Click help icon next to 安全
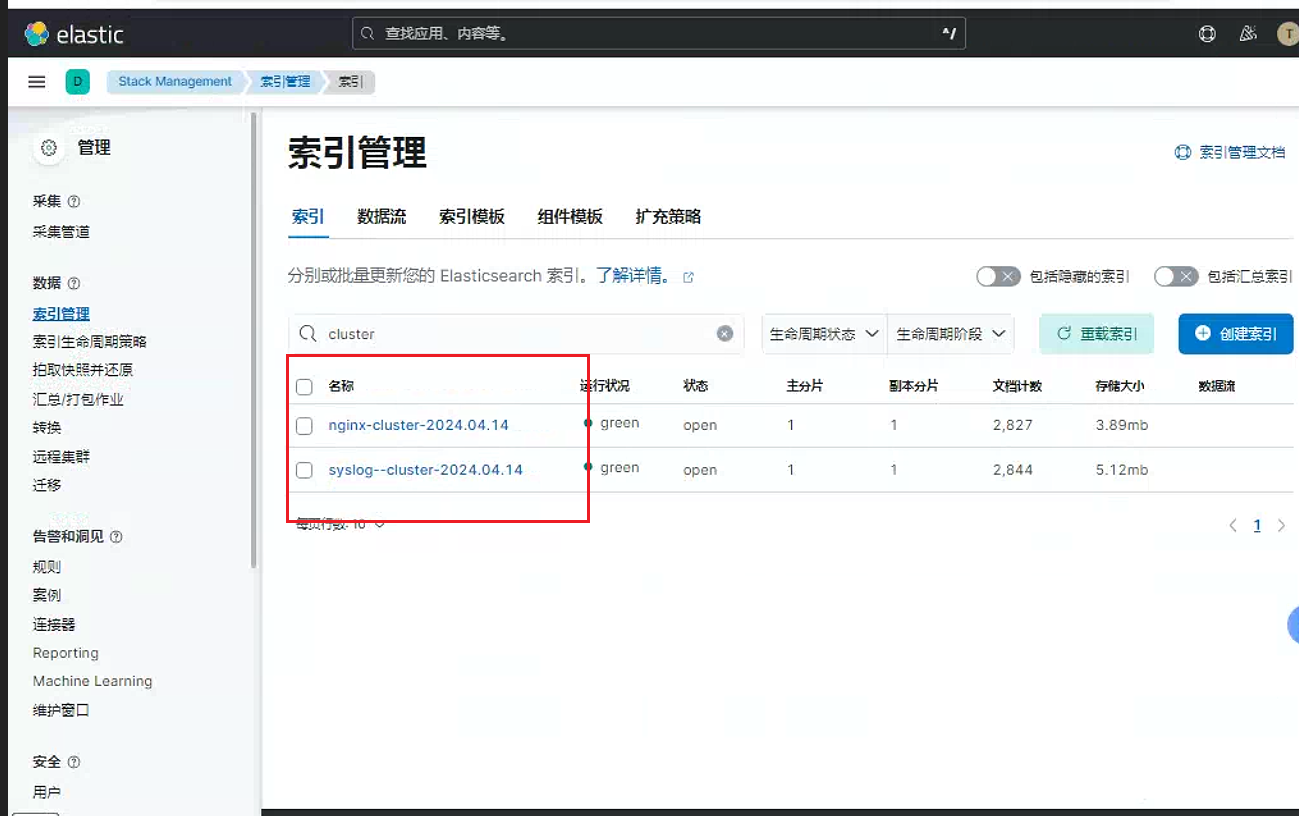 74,762
